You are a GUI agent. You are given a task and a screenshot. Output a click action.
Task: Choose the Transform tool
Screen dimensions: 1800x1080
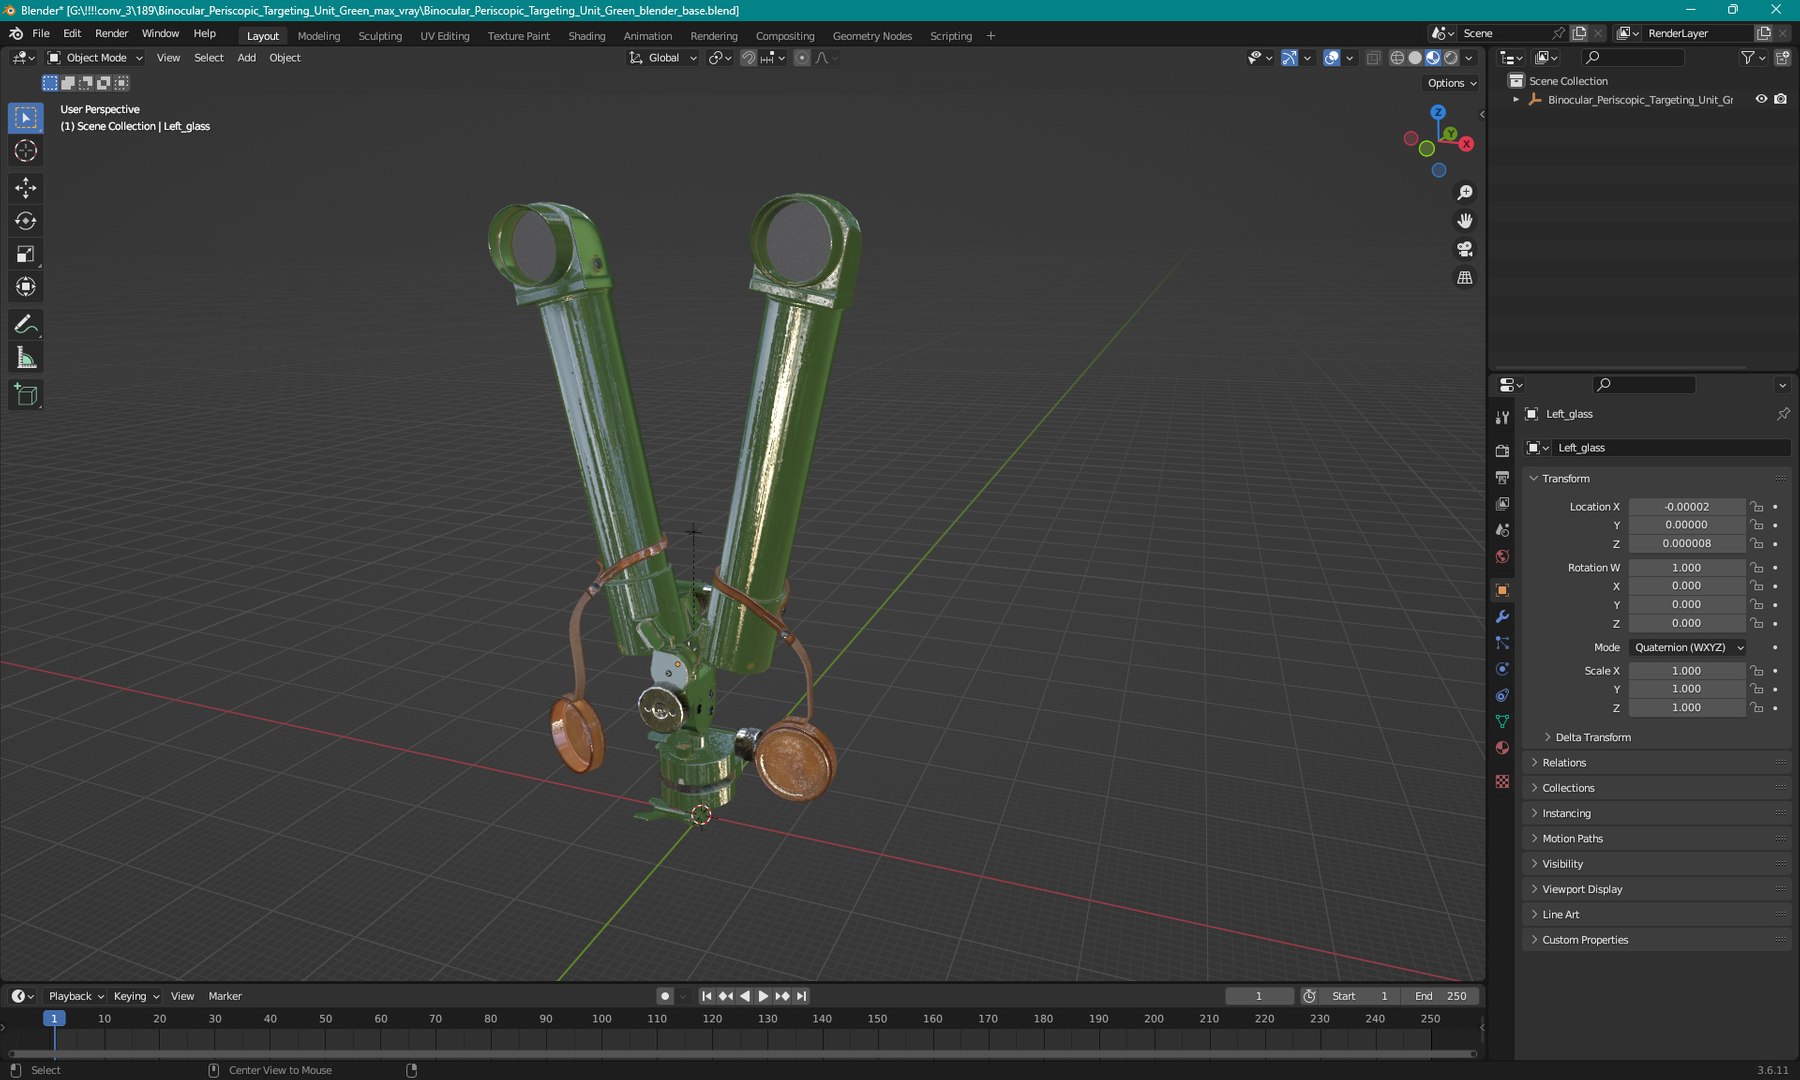(26, 287)
